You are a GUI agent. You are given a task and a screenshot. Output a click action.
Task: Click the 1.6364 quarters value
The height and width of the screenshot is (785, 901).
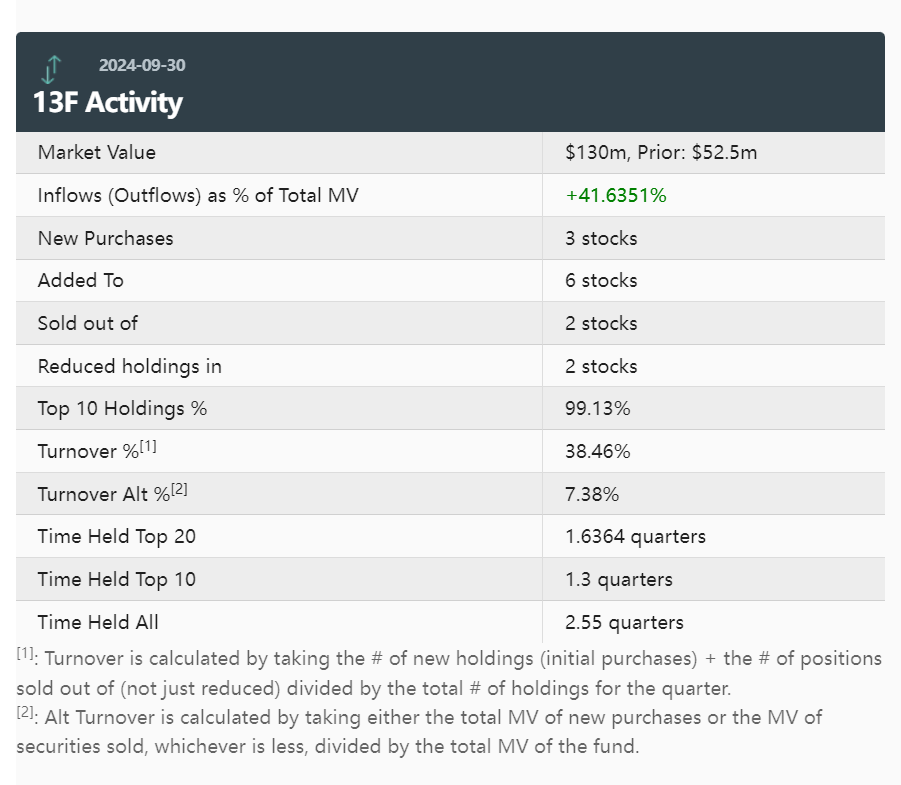pyautogui.click(x=635, y=536)
